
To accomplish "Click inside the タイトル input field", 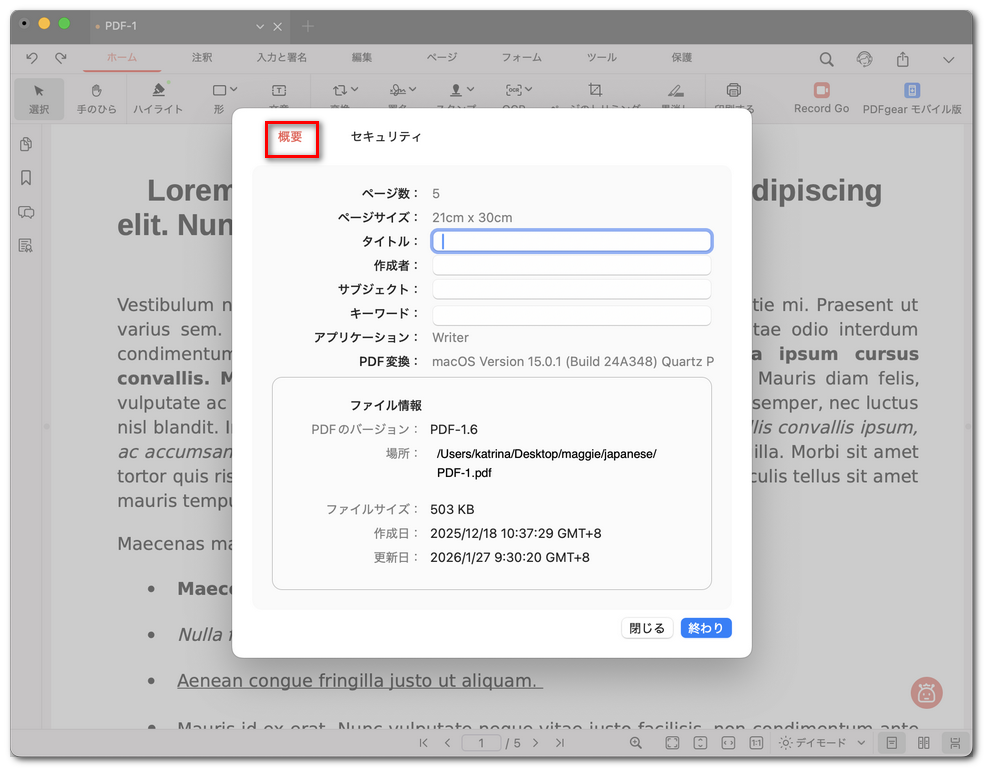I will (570, 240).
